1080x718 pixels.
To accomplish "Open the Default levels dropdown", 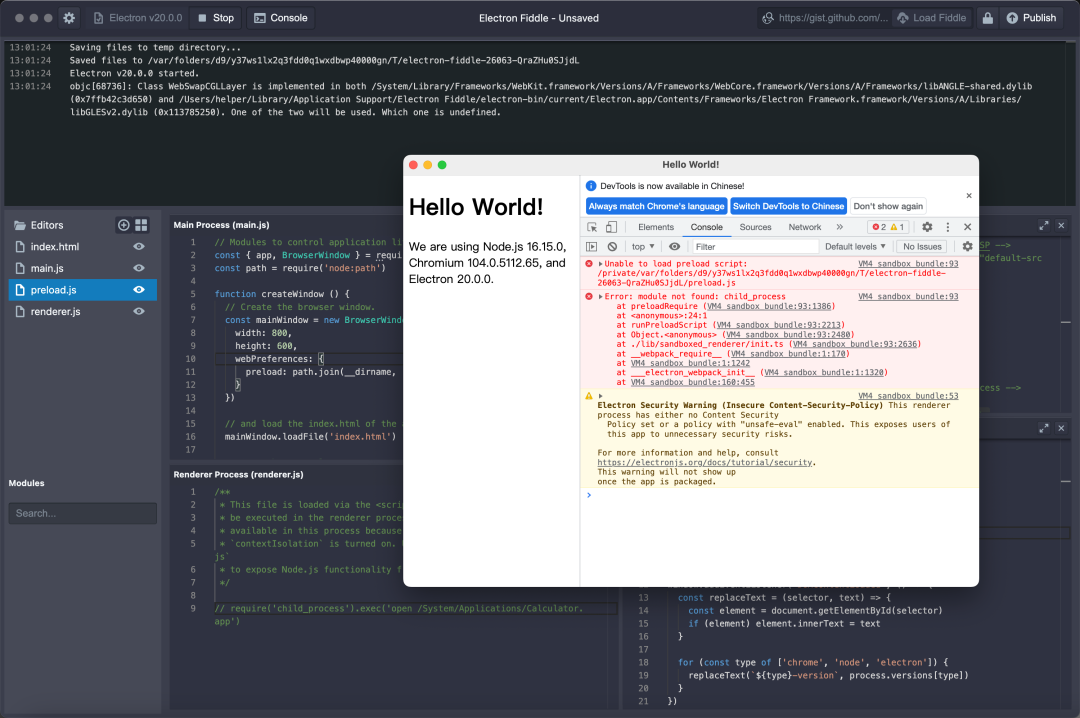I will click(x=855, y=246).
